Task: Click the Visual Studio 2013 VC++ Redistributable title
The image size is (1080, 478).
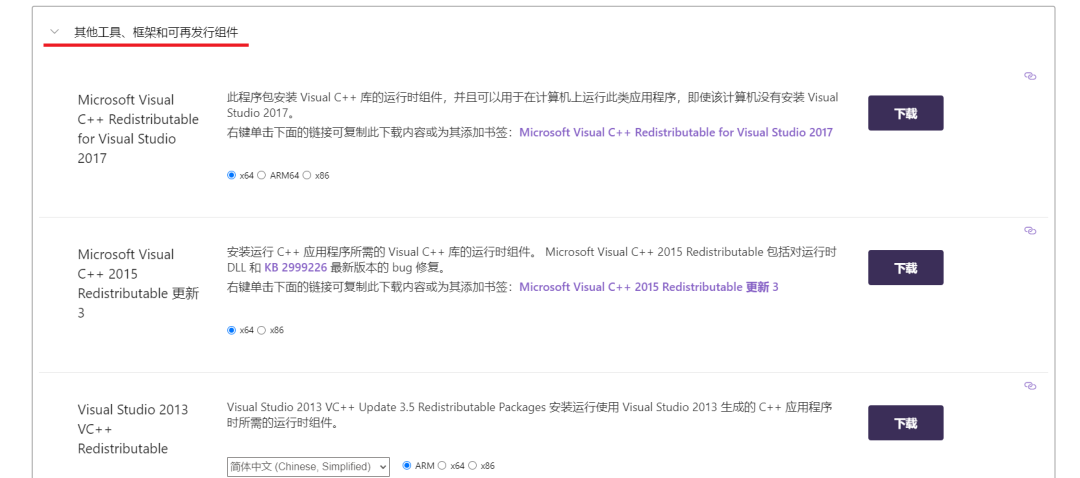Action: [x=133, y=428]
